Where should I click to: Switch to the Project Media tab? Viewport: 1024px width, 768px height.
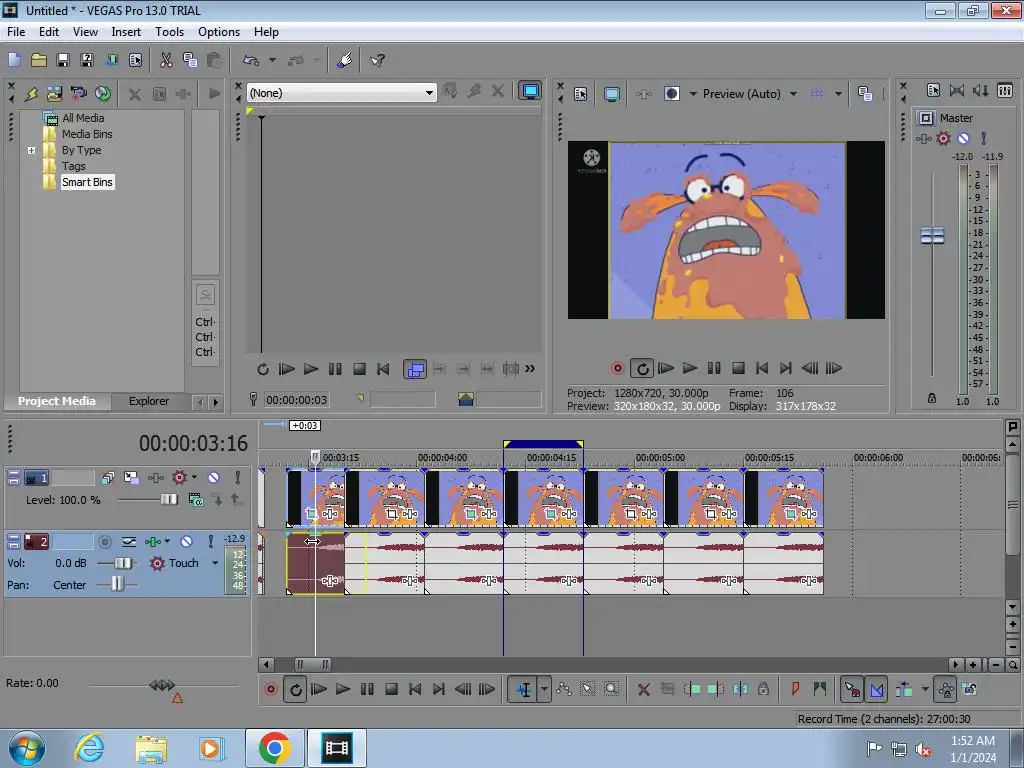tap(57, 401)
